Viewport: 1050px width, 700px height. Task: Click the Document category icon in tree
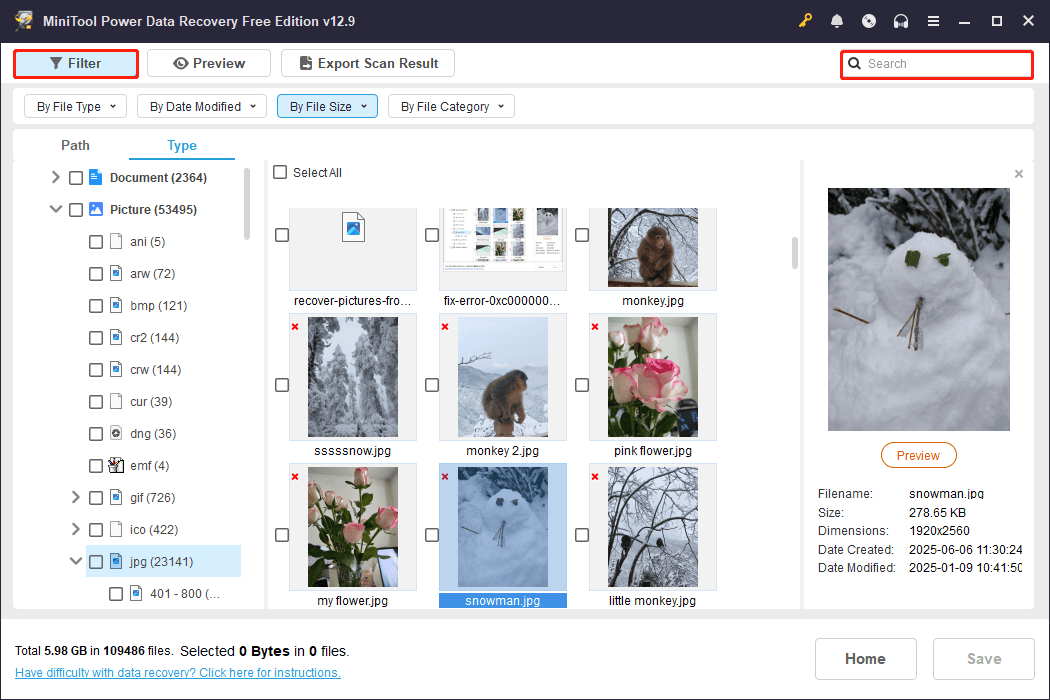96,178
